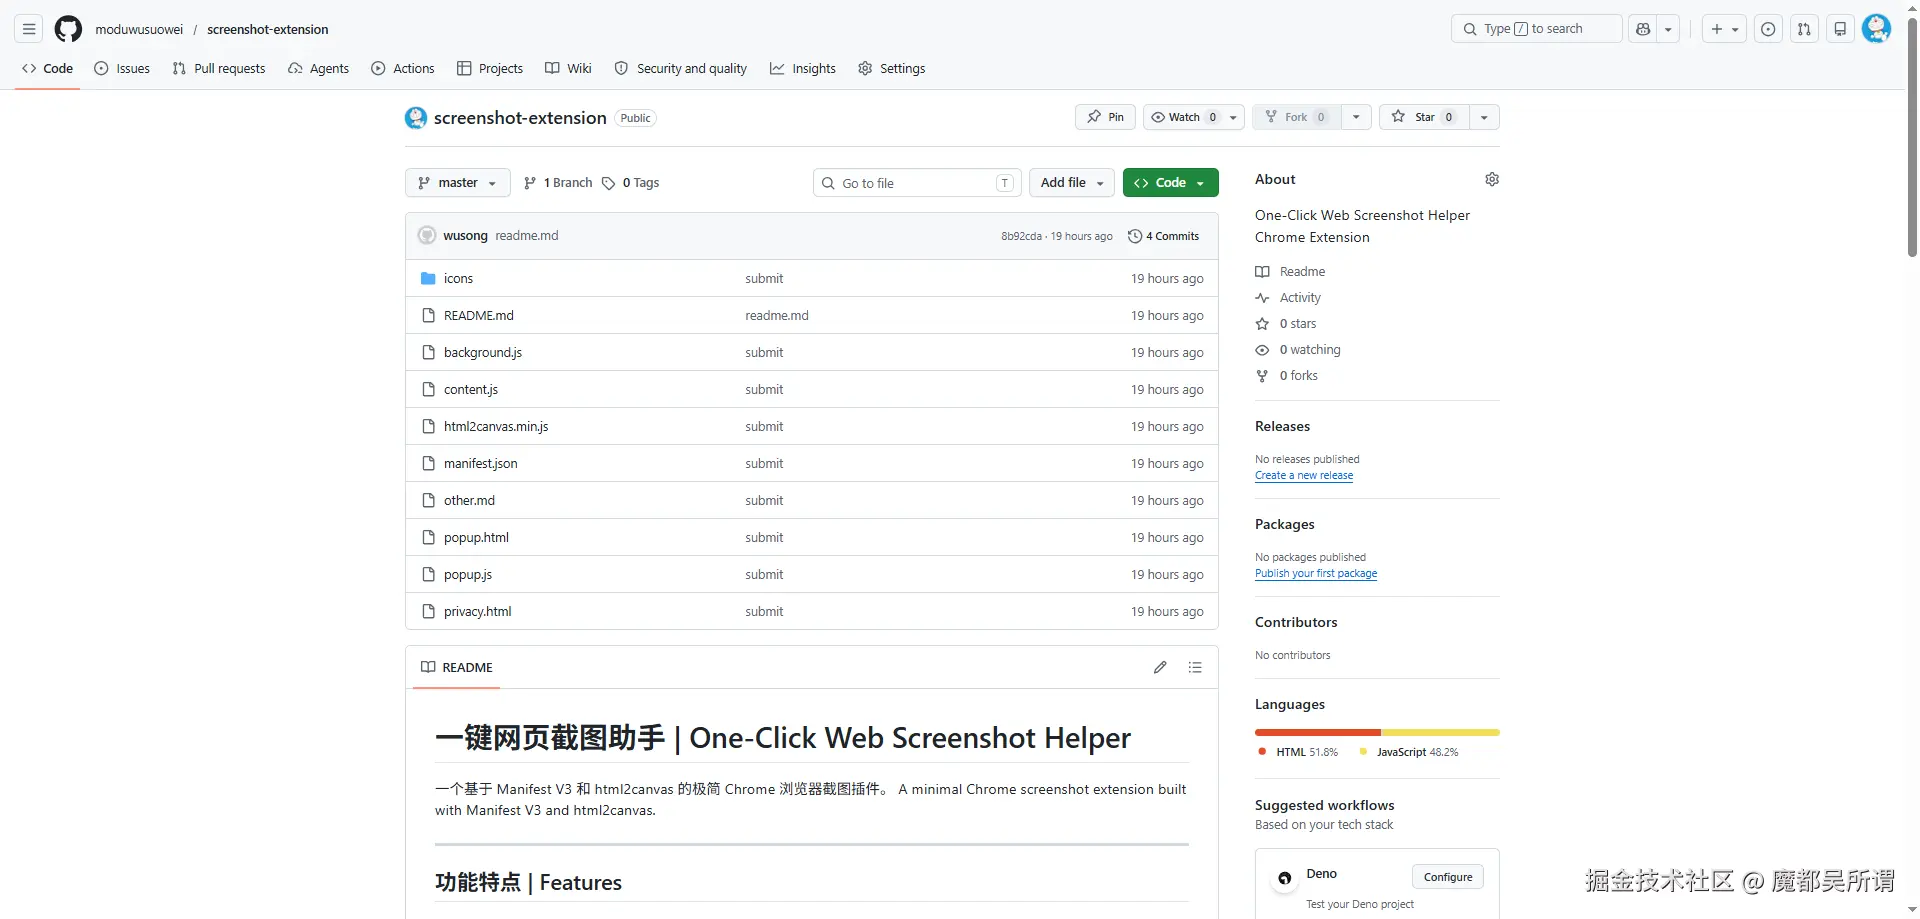This screenshot has height=919, width=1920.
Task: Open the Activity link in About
Action: (1288, 298)
